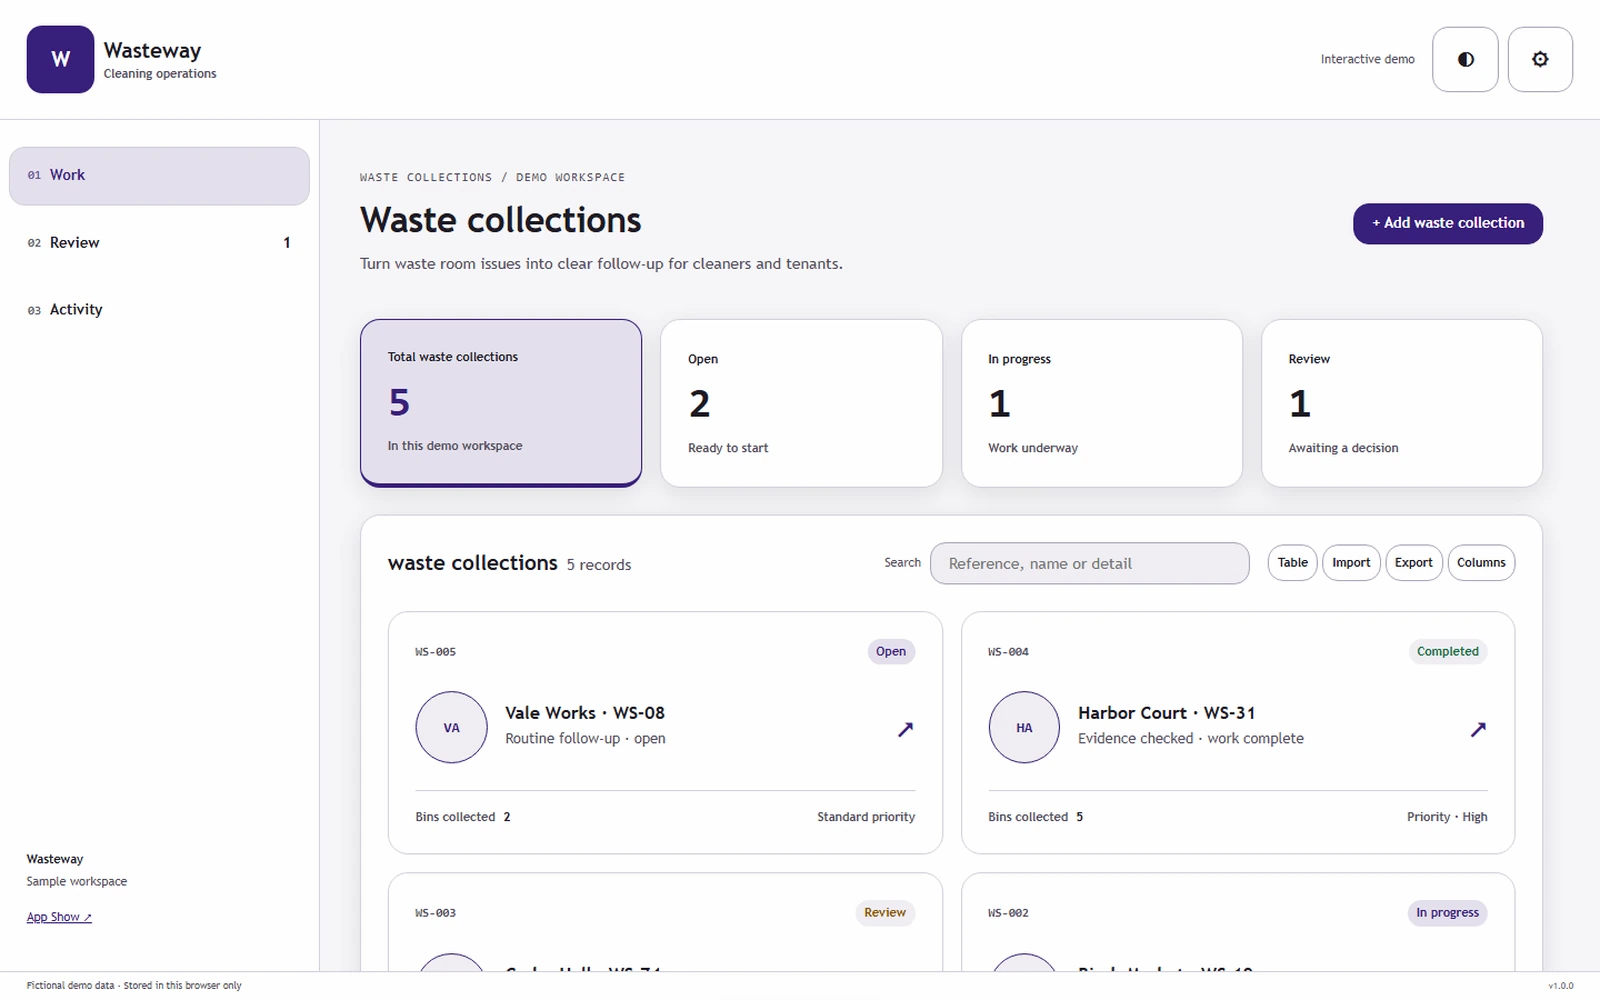The width and height of the screenshot is (1600, 1000).
Task: Click the WASTE COLLECTIONS breadcrumb
Action: (x=426, y=177)
